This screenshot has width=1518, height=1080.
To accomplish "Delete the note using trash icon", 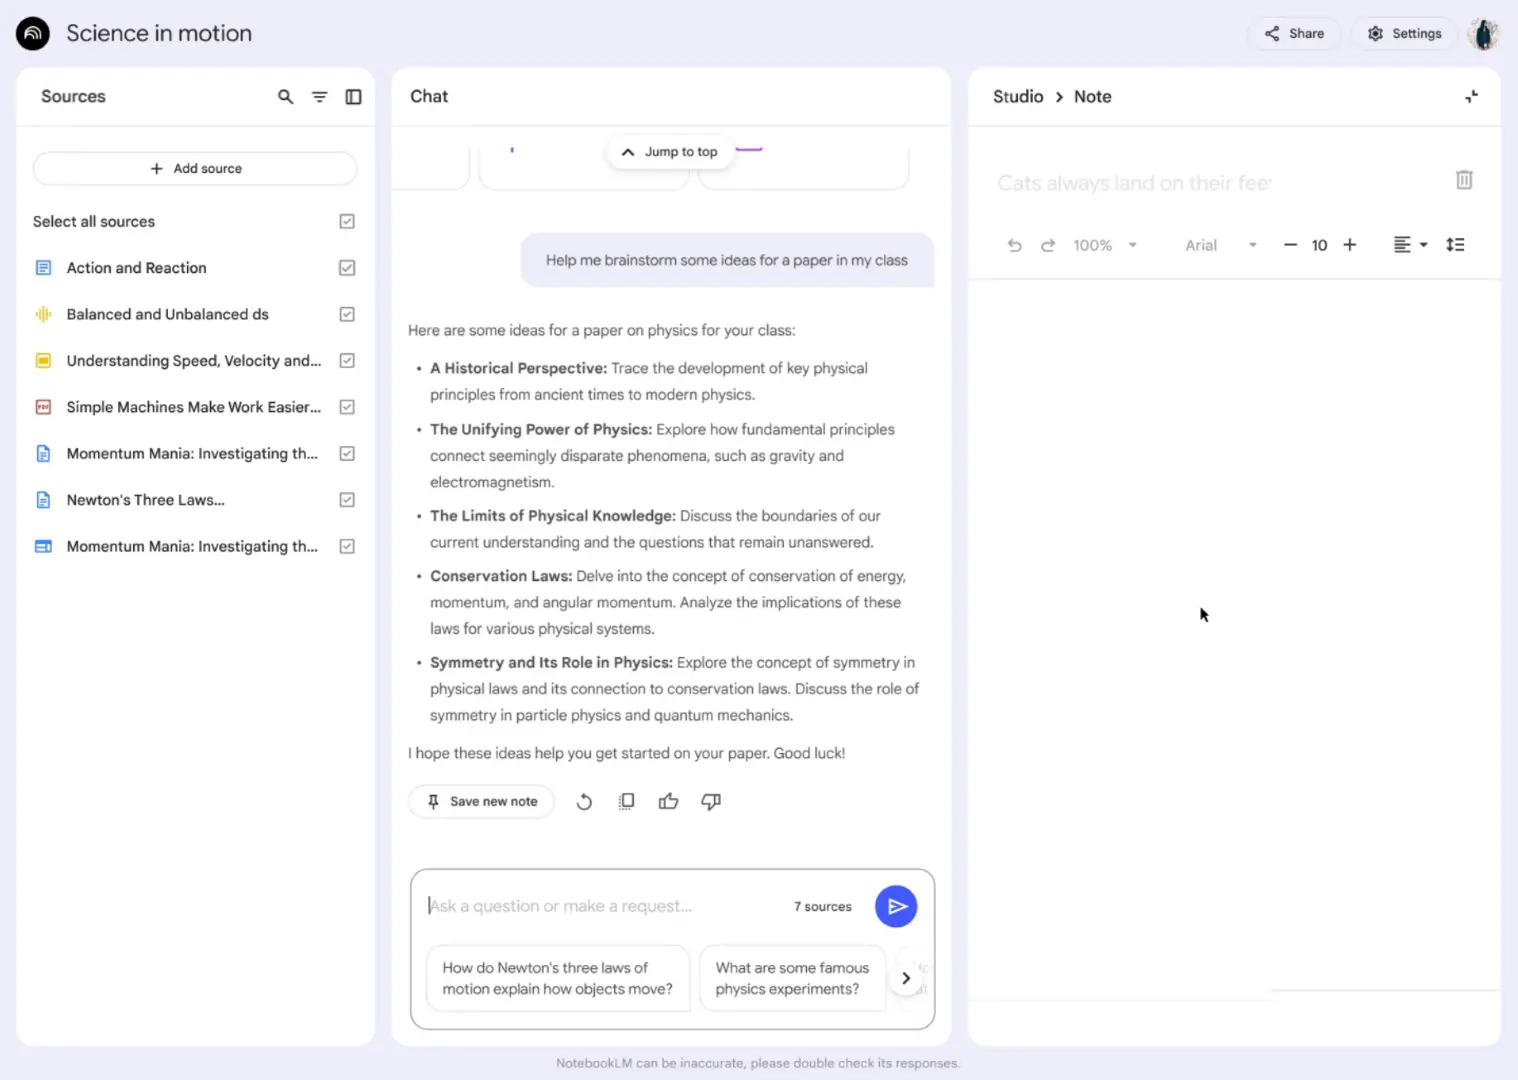I will pyautogui.click(x=1464, y=180).
